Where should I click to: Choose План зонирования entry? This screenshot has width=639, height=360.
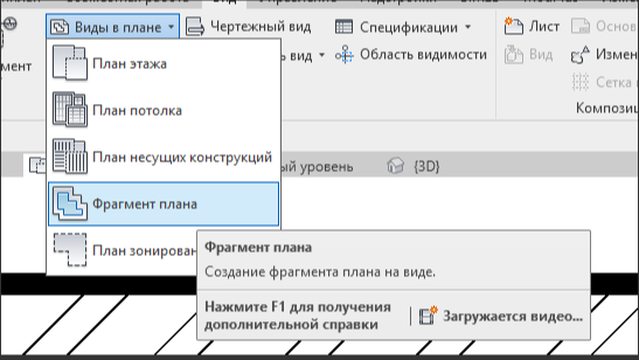point(122,250)
